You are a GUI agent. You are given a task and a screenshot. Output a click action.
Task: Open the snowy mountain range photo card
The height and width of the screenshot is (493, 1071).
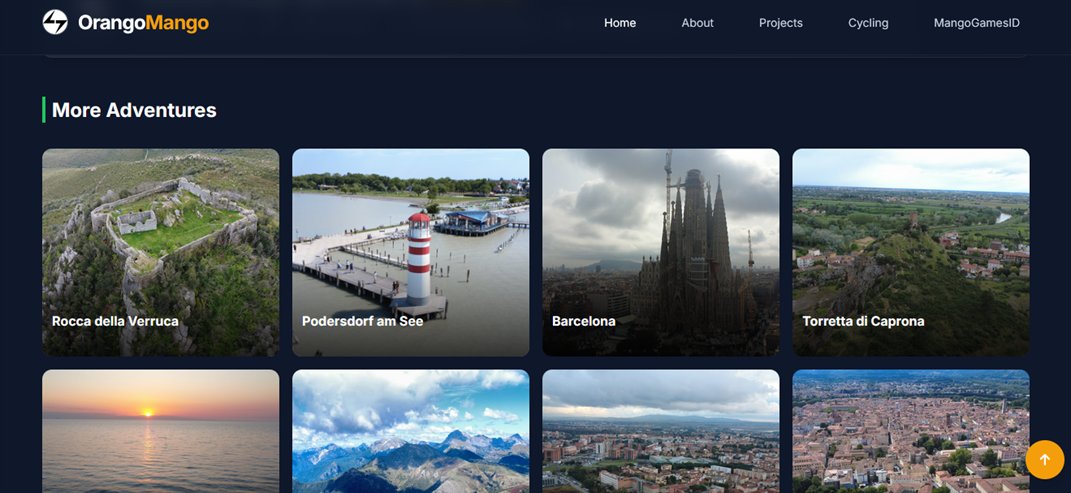(411, 431)
